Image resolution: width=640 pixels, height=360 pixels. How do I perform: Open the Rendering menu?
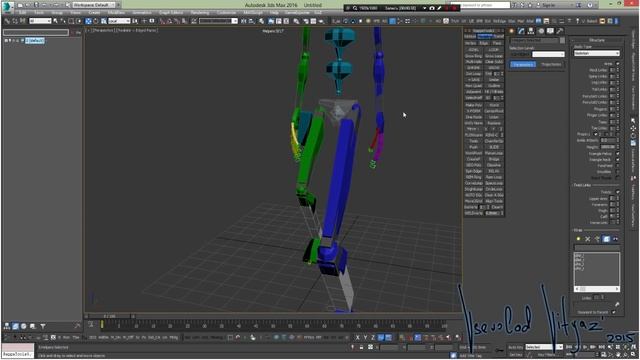[200, 13]
